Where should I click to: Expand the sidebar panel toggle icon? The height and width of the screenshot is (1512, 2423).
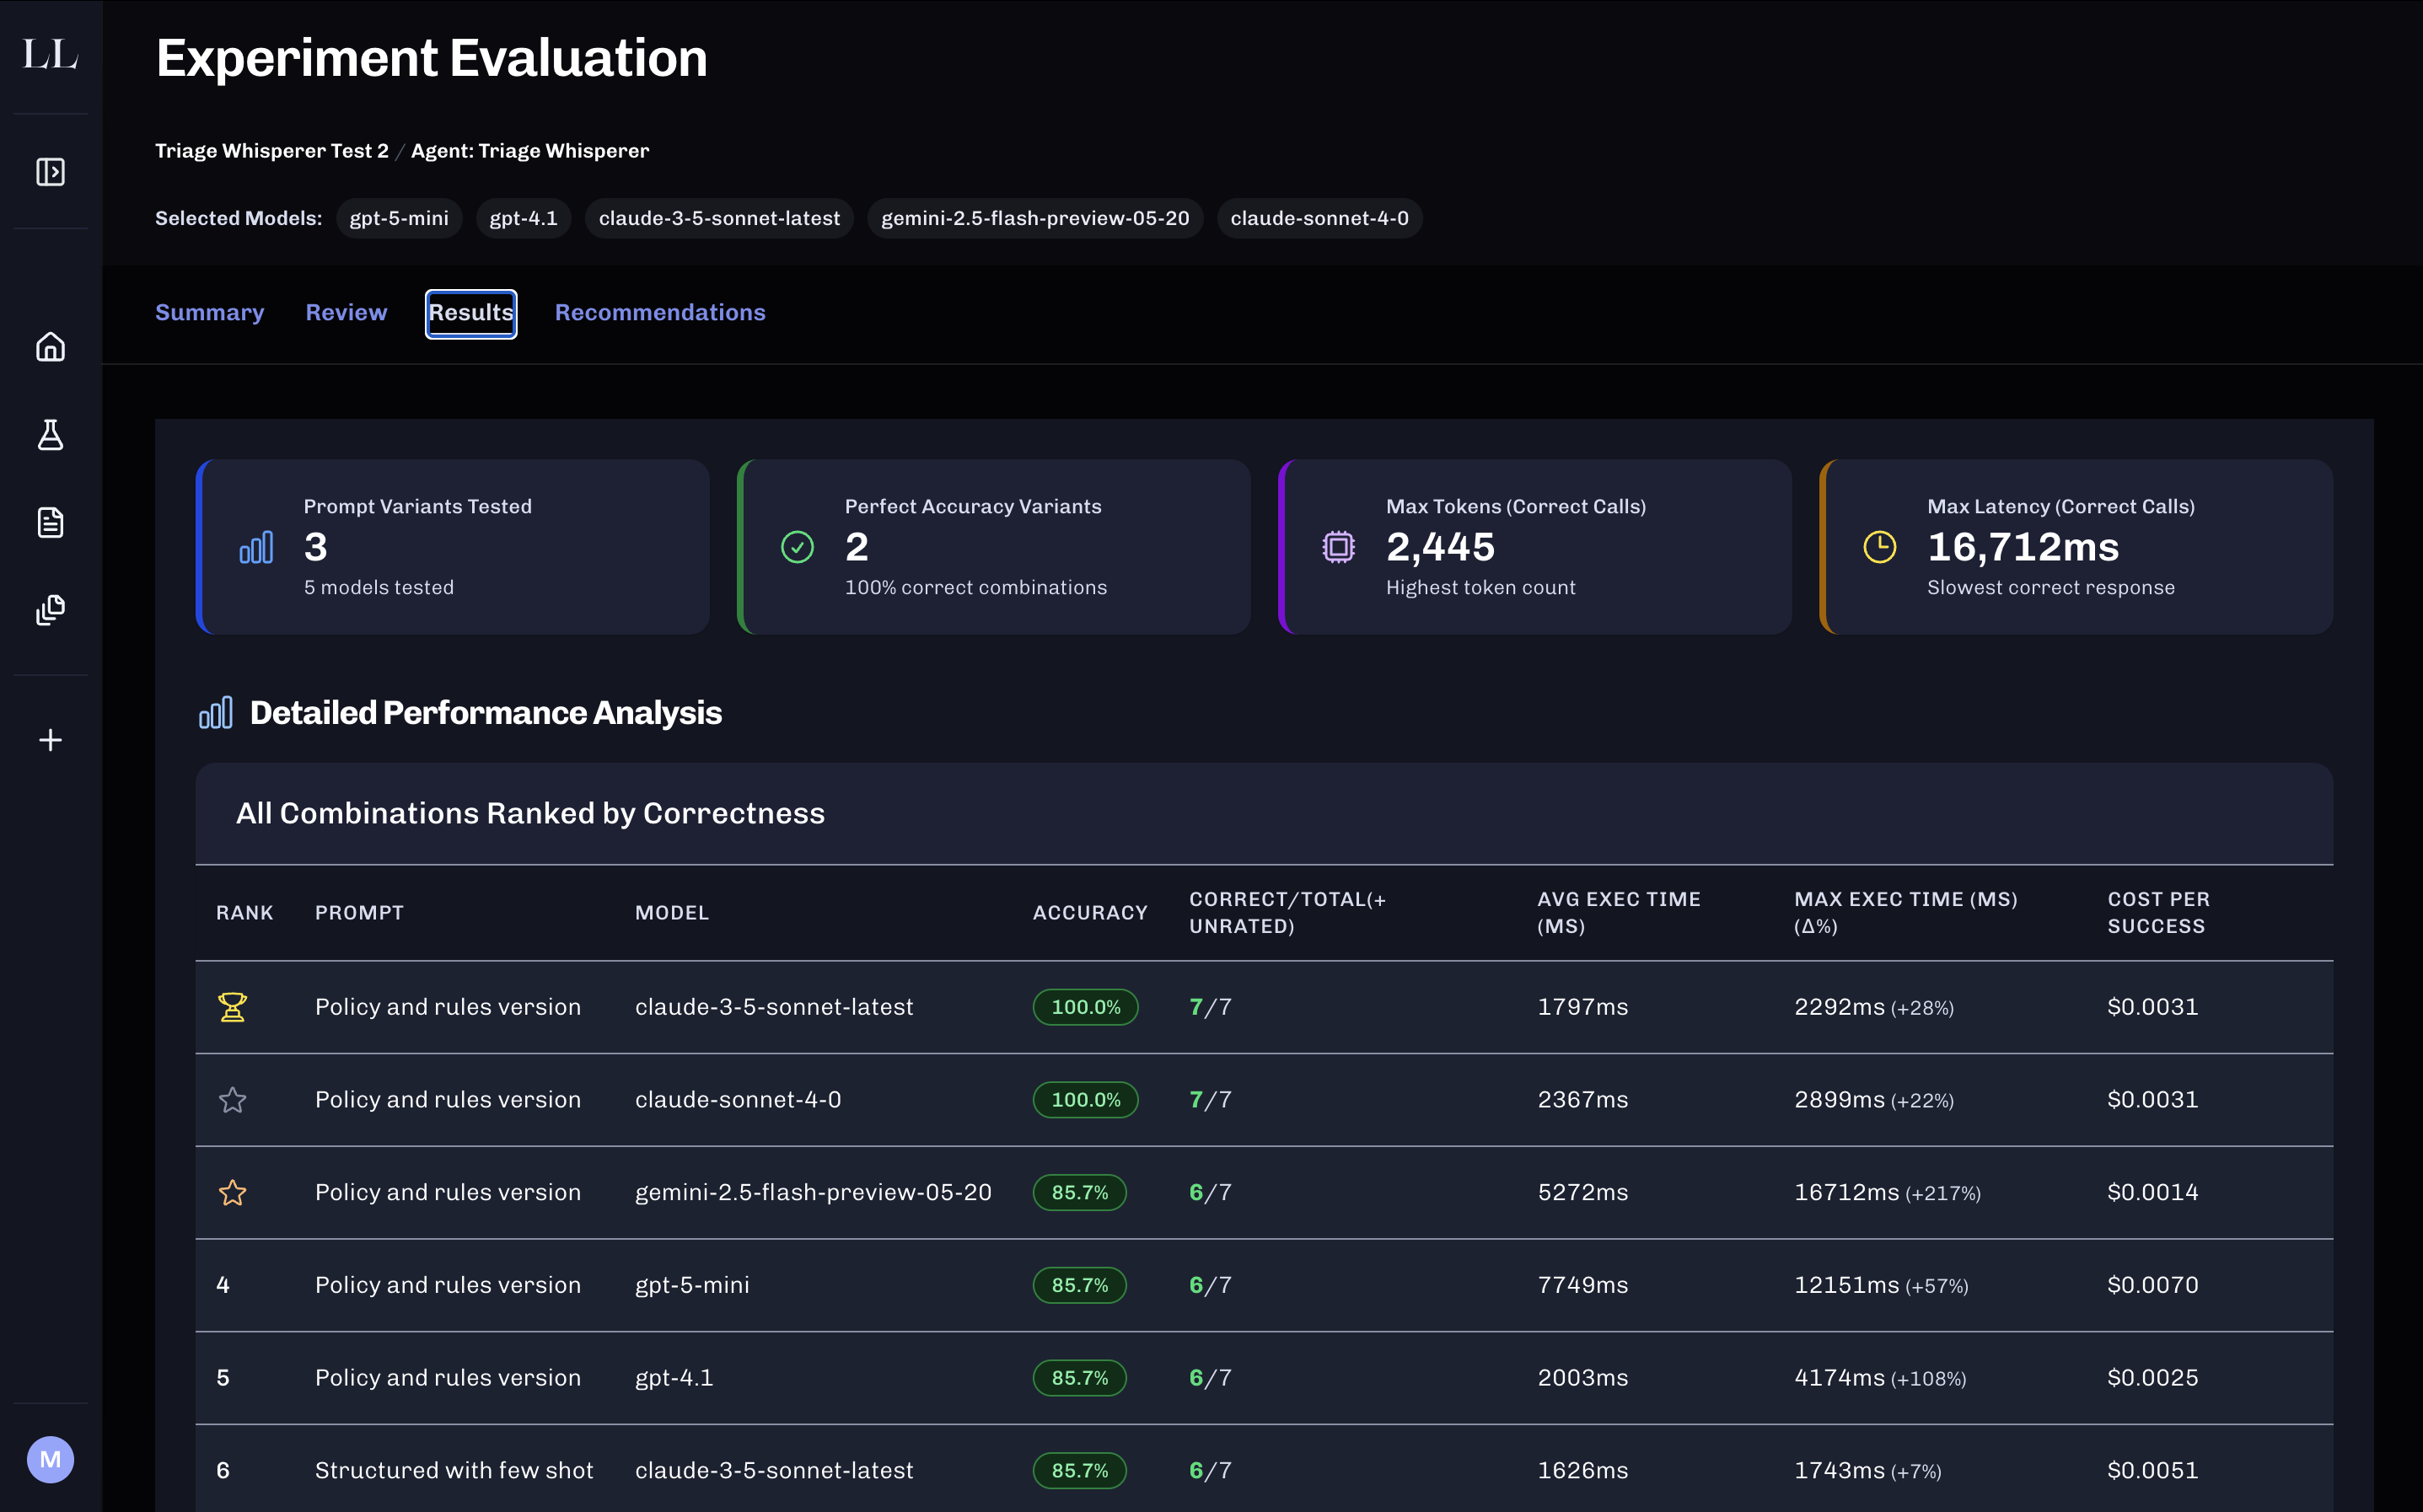point(50,172)
